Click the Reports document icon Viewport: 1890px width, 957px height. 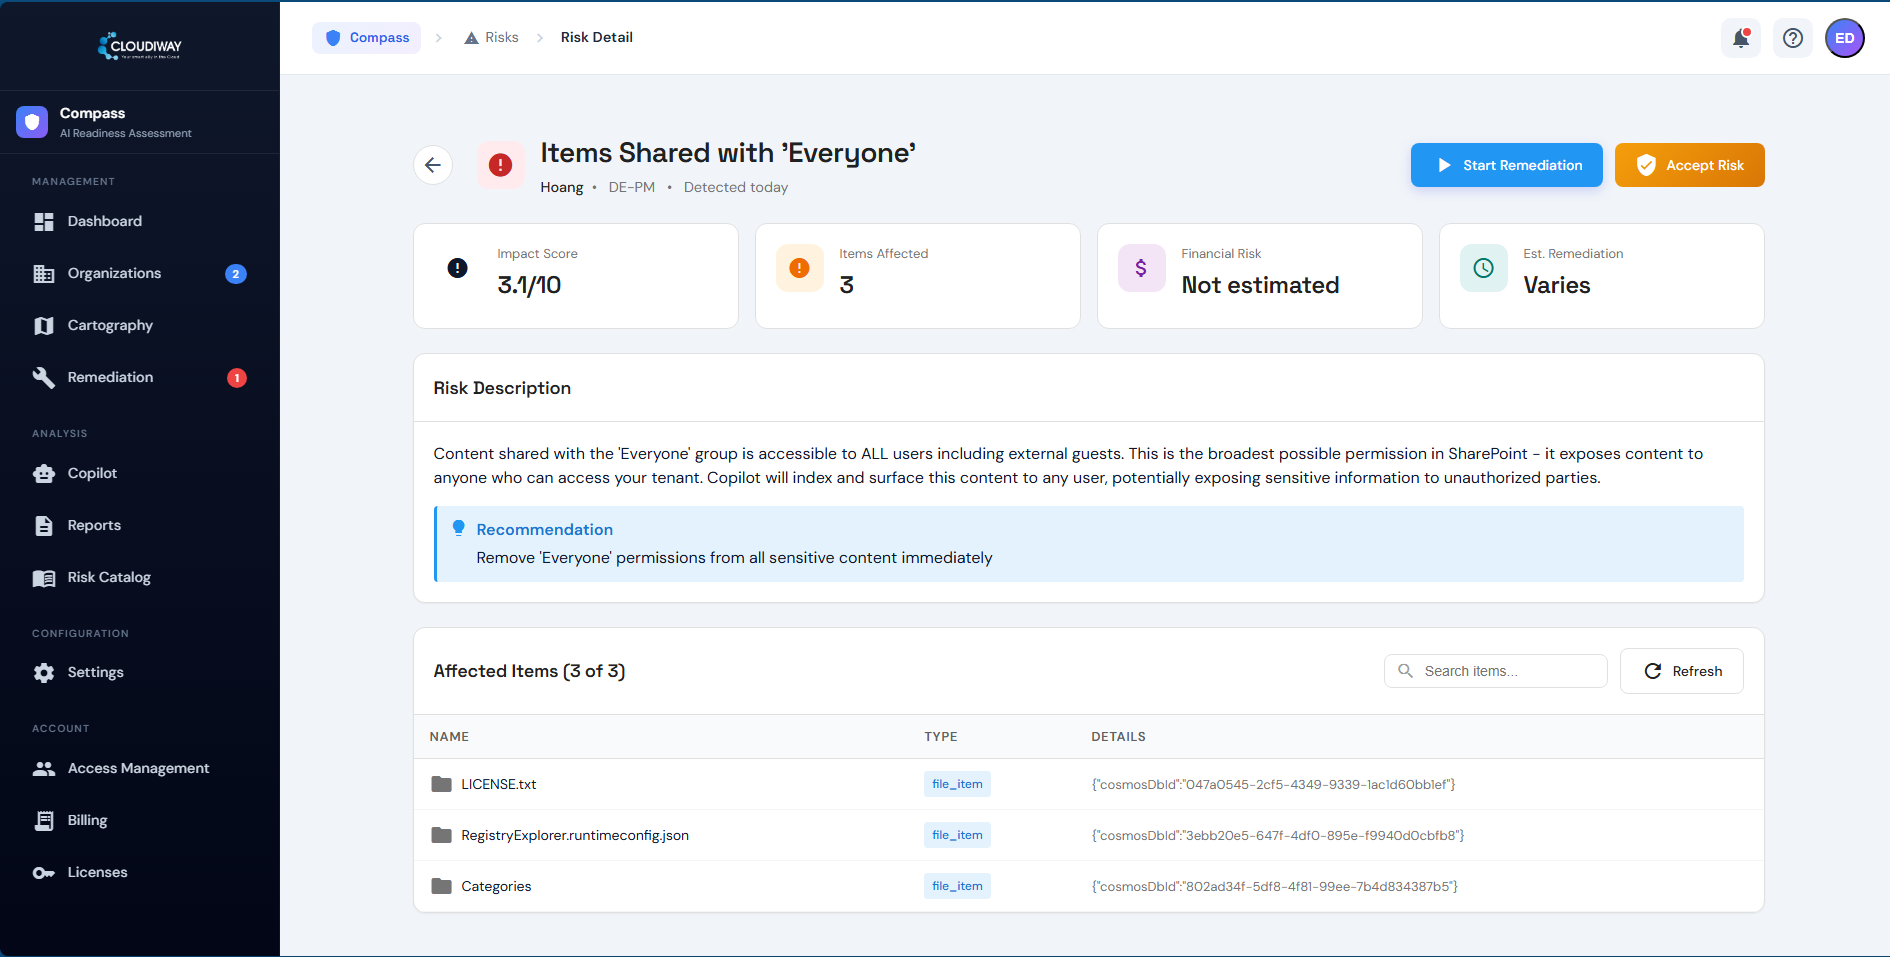coord(44,526)
